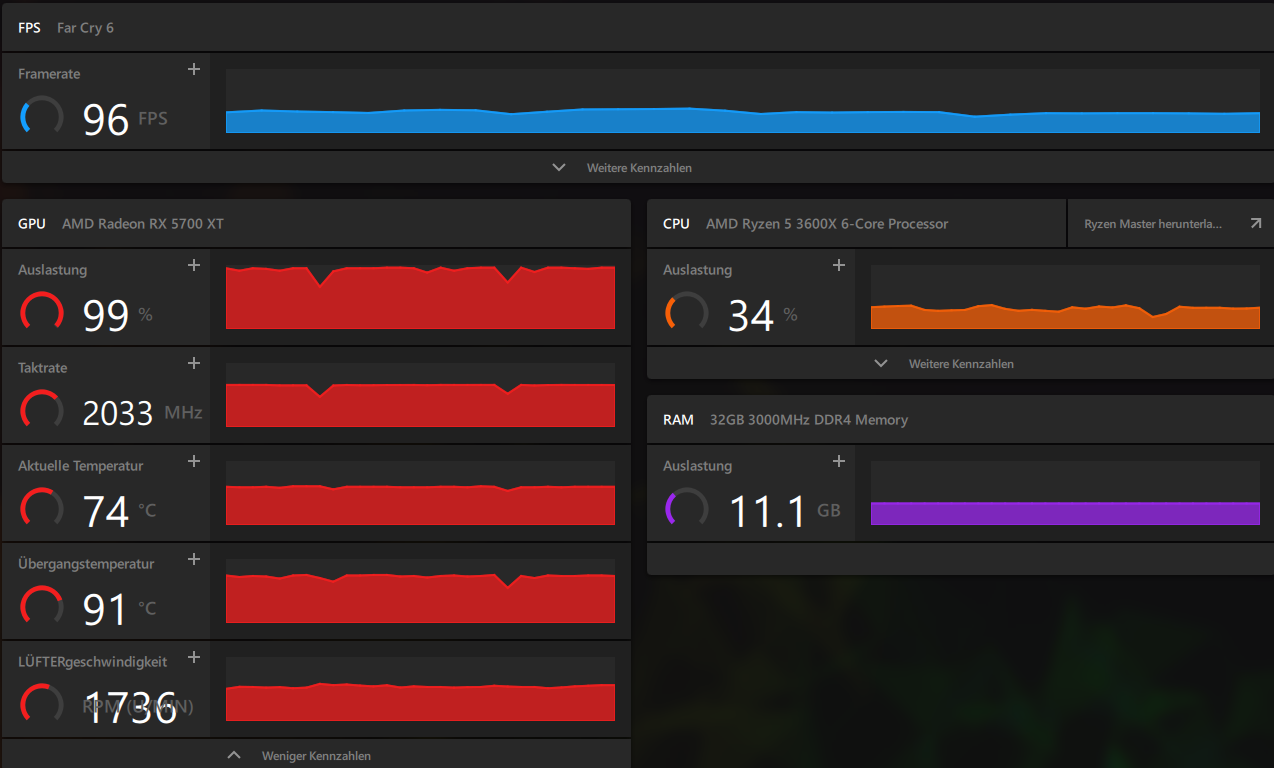Click the Aktuelle Temperatur circular gauge
The width and height of the screenshot is (1274, 768).
coord(42,509)
